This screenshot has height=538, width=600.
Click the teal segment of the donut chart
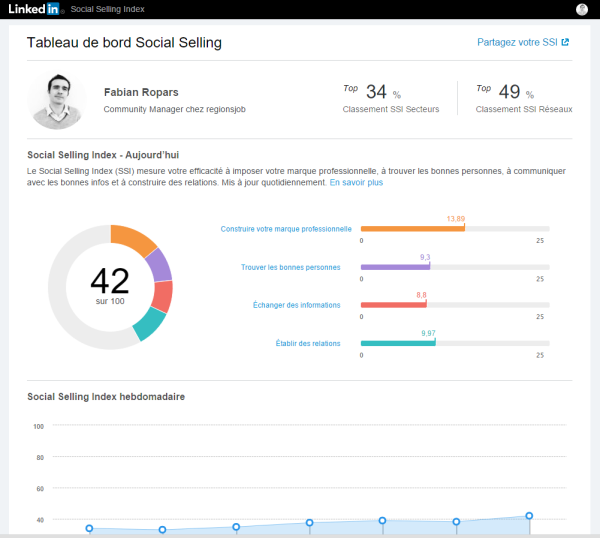(149, 323)
